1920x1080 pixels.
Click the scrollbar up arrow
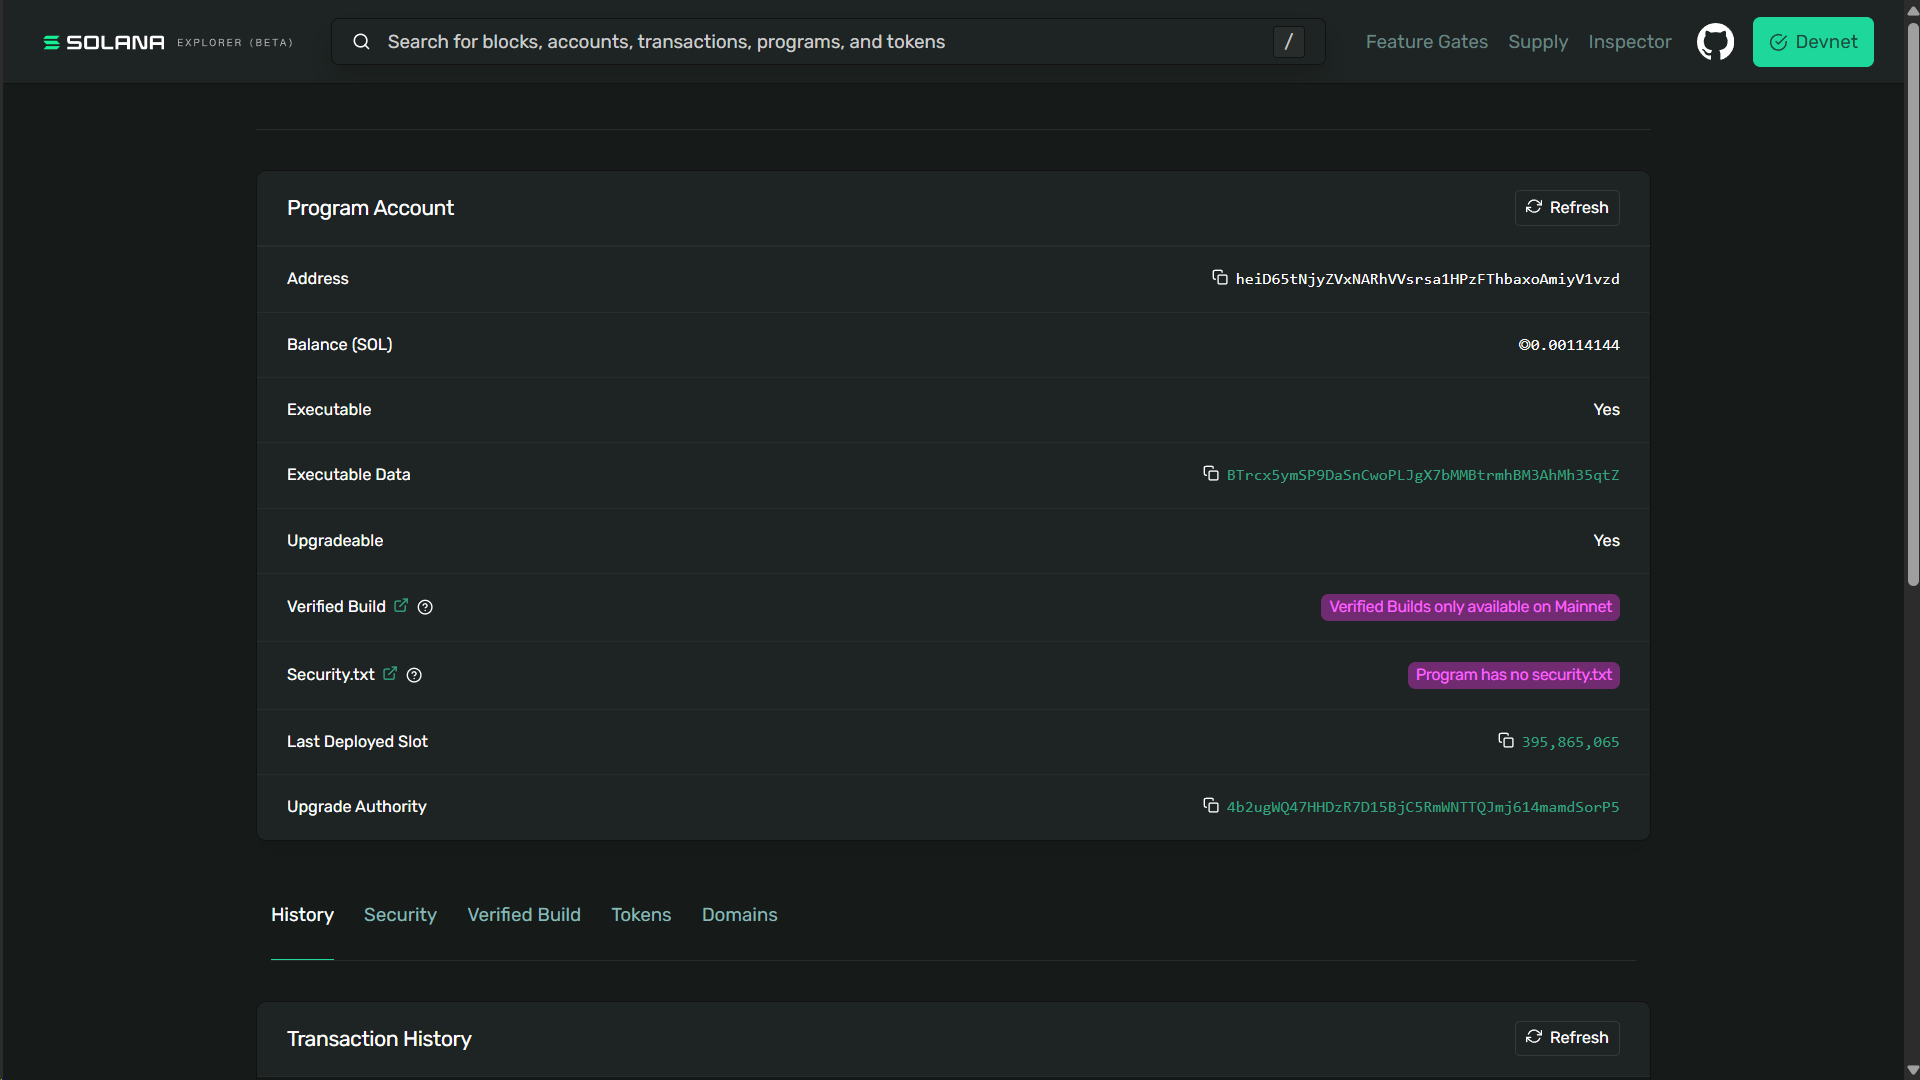coord(1912,9)
